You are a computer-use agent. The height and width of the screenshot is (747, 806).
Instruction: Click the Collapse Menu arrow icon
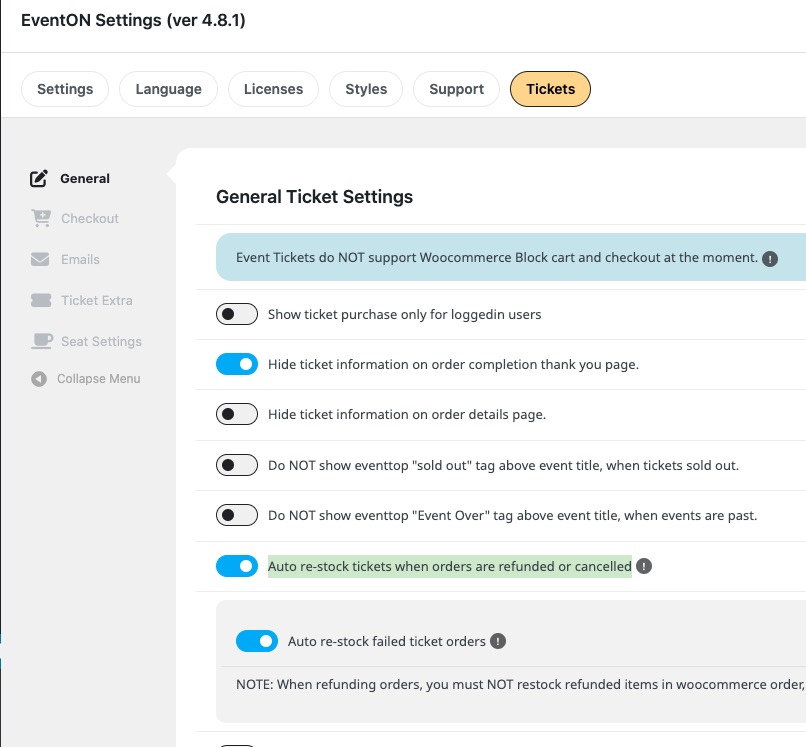[x=39, y=379]
